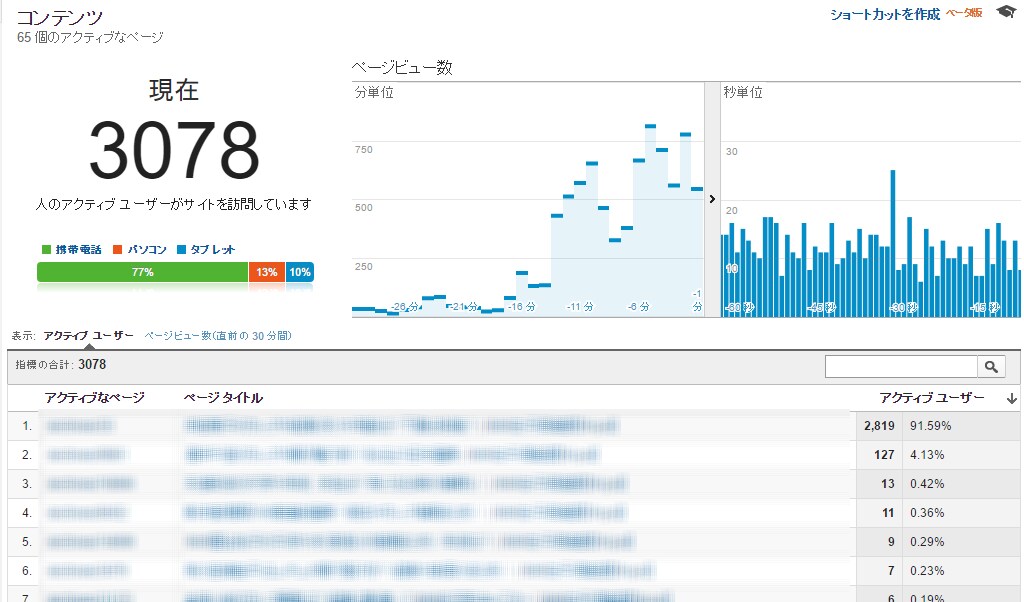Click the ベータ版 beta label

click(964, 13)
